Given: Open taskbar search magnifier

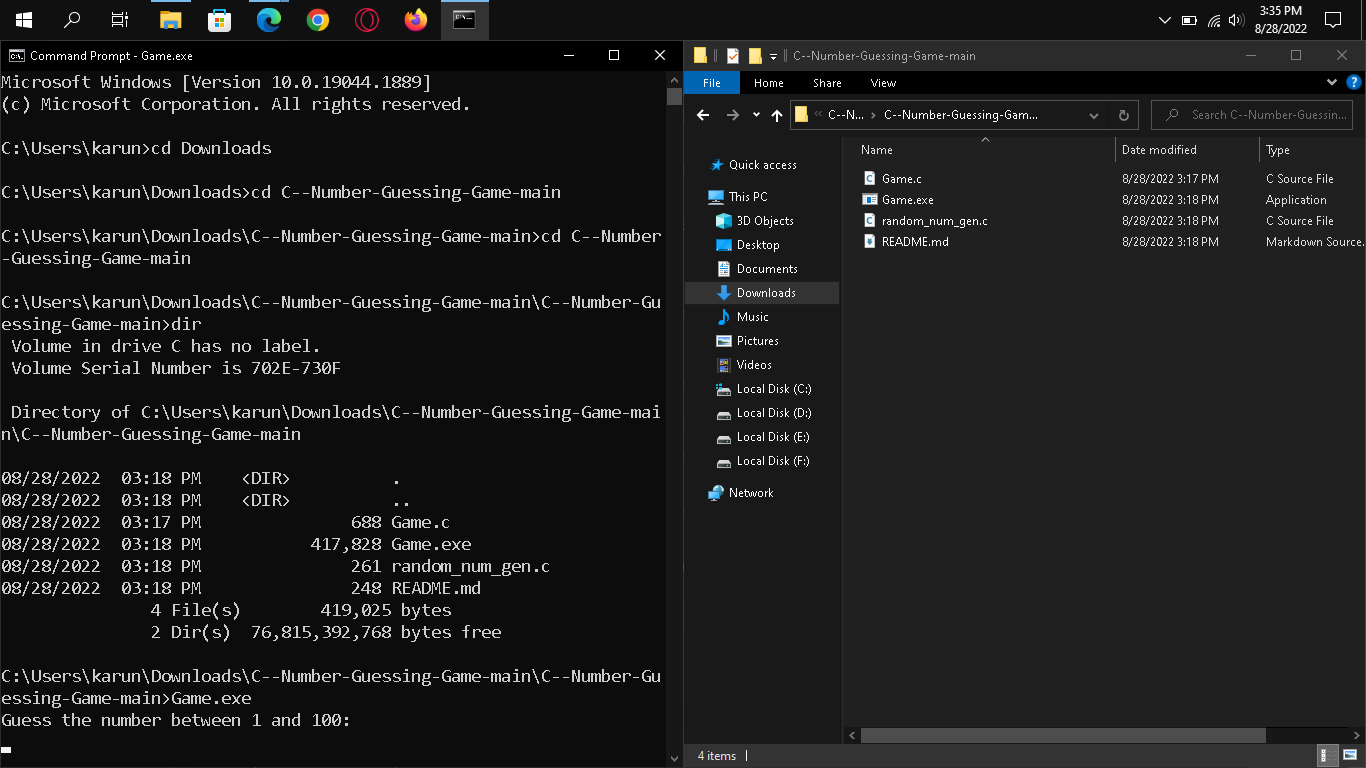Looking at the screenshot, I should point(72,20).
